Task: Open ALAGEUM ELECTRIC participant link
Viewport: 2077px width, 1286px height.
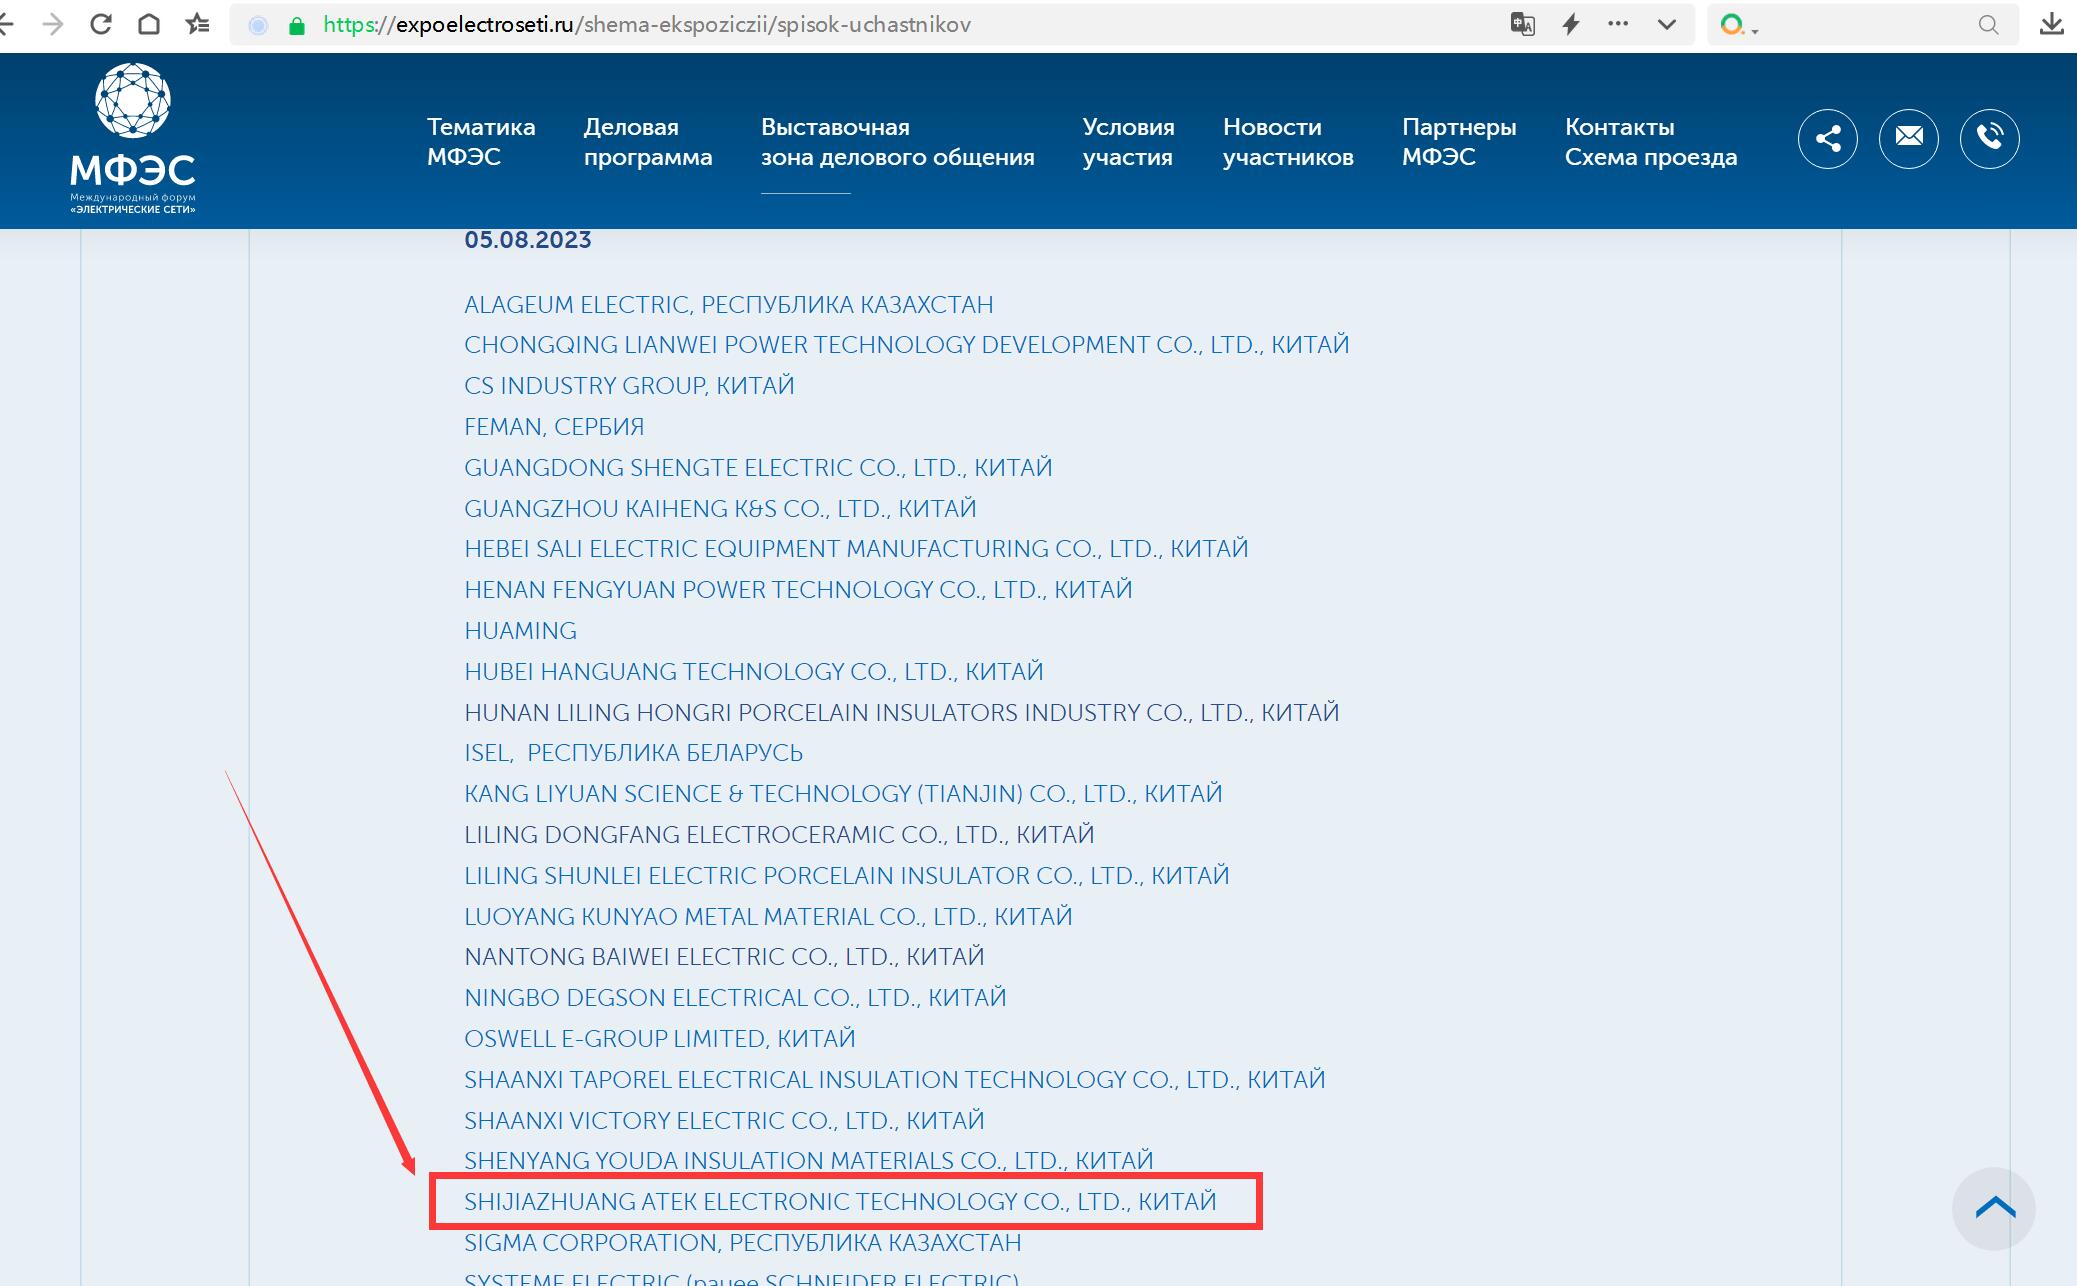Action: [x=729, y=304]
